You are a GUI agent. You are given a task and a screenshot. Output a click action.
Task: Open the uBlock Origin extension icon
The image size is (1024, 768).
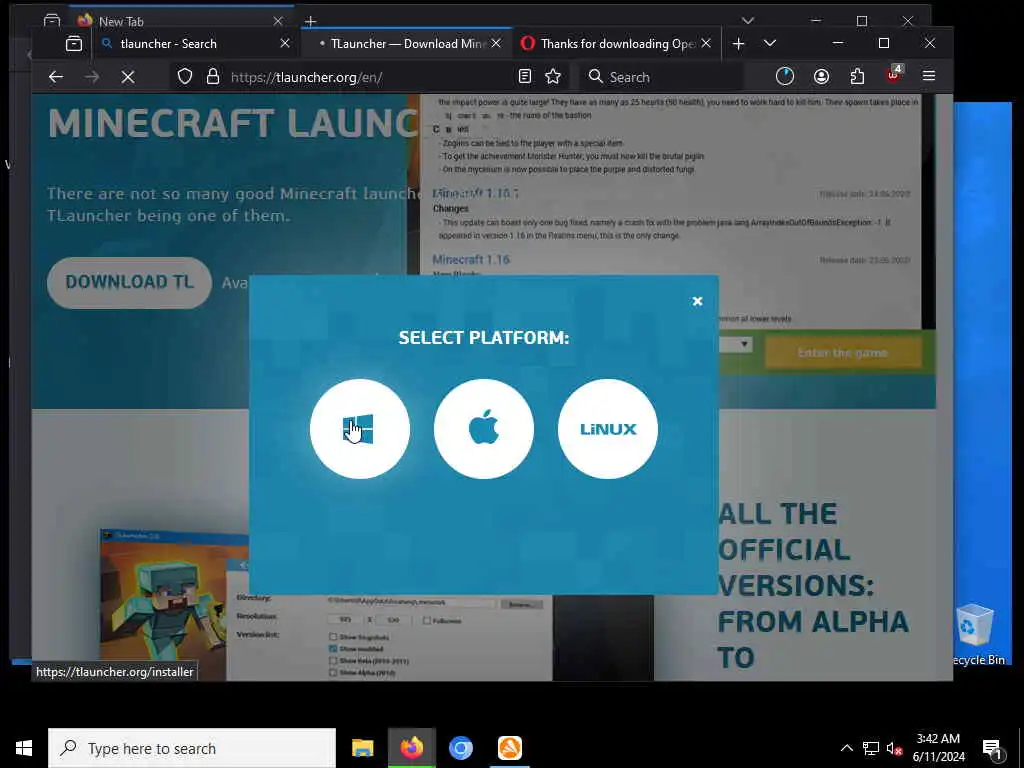pos(893,75)
